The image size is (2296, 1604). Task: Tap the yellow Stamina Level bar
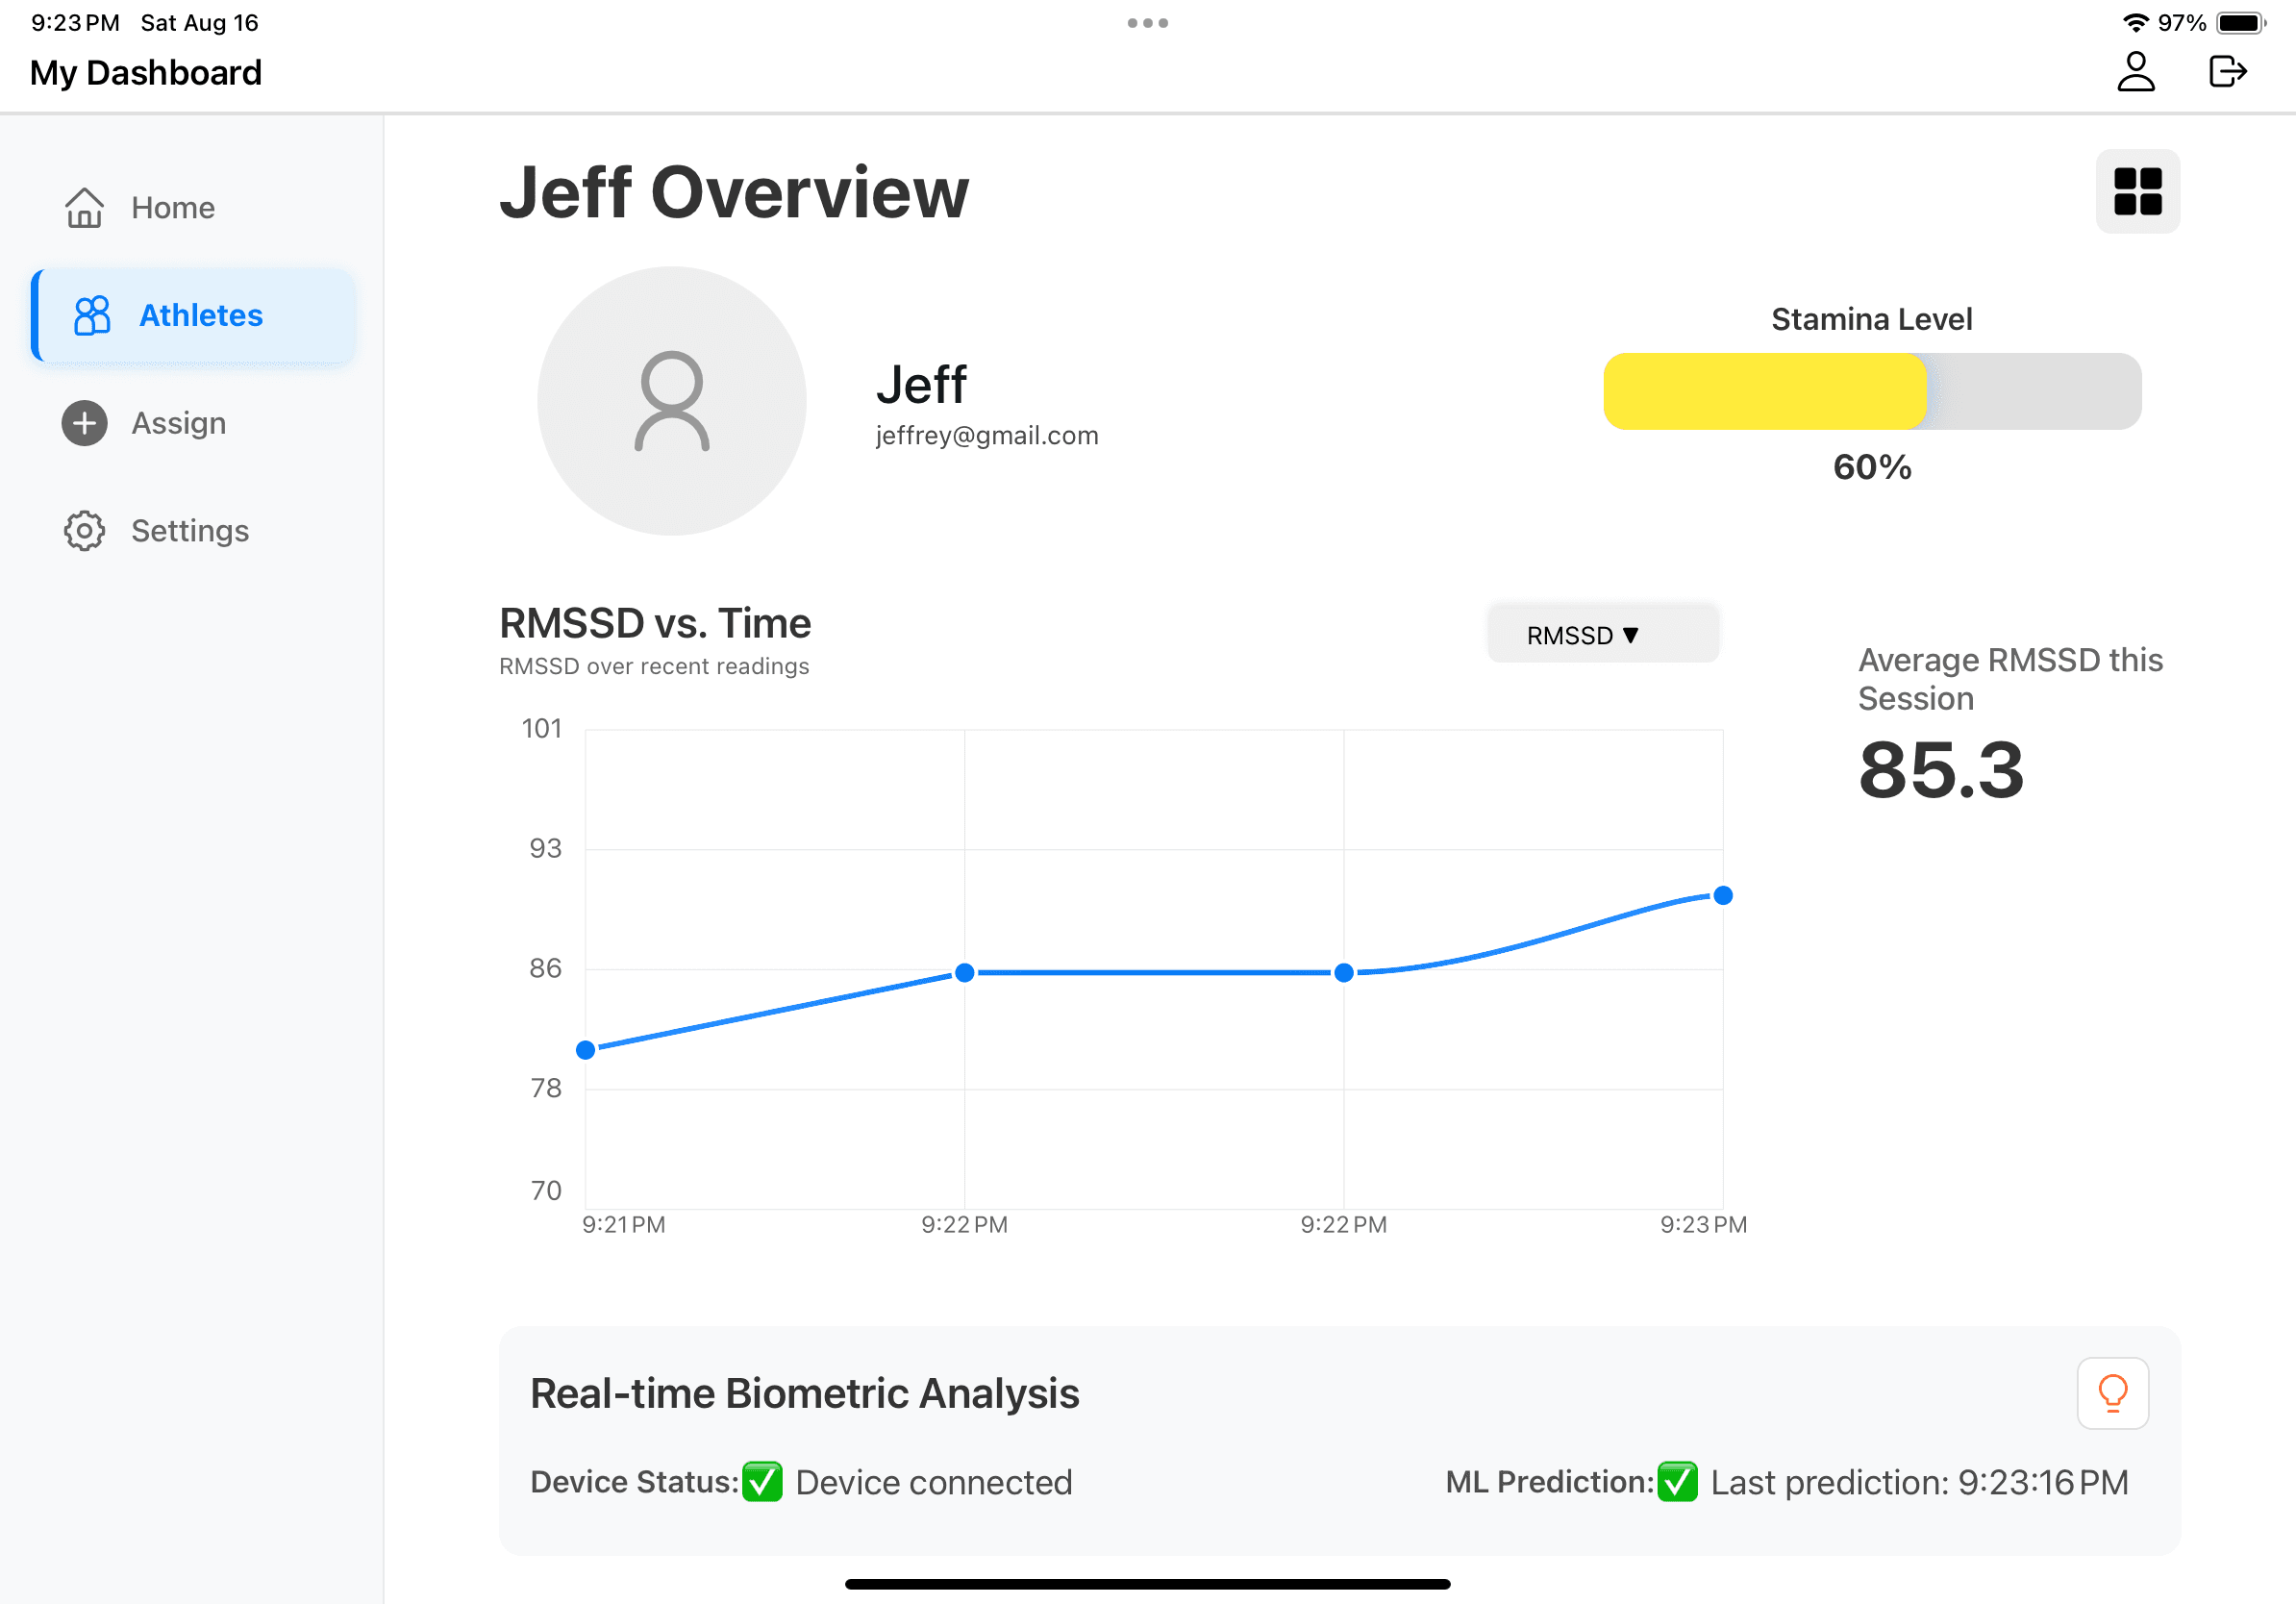click(x=1764, y=391)
